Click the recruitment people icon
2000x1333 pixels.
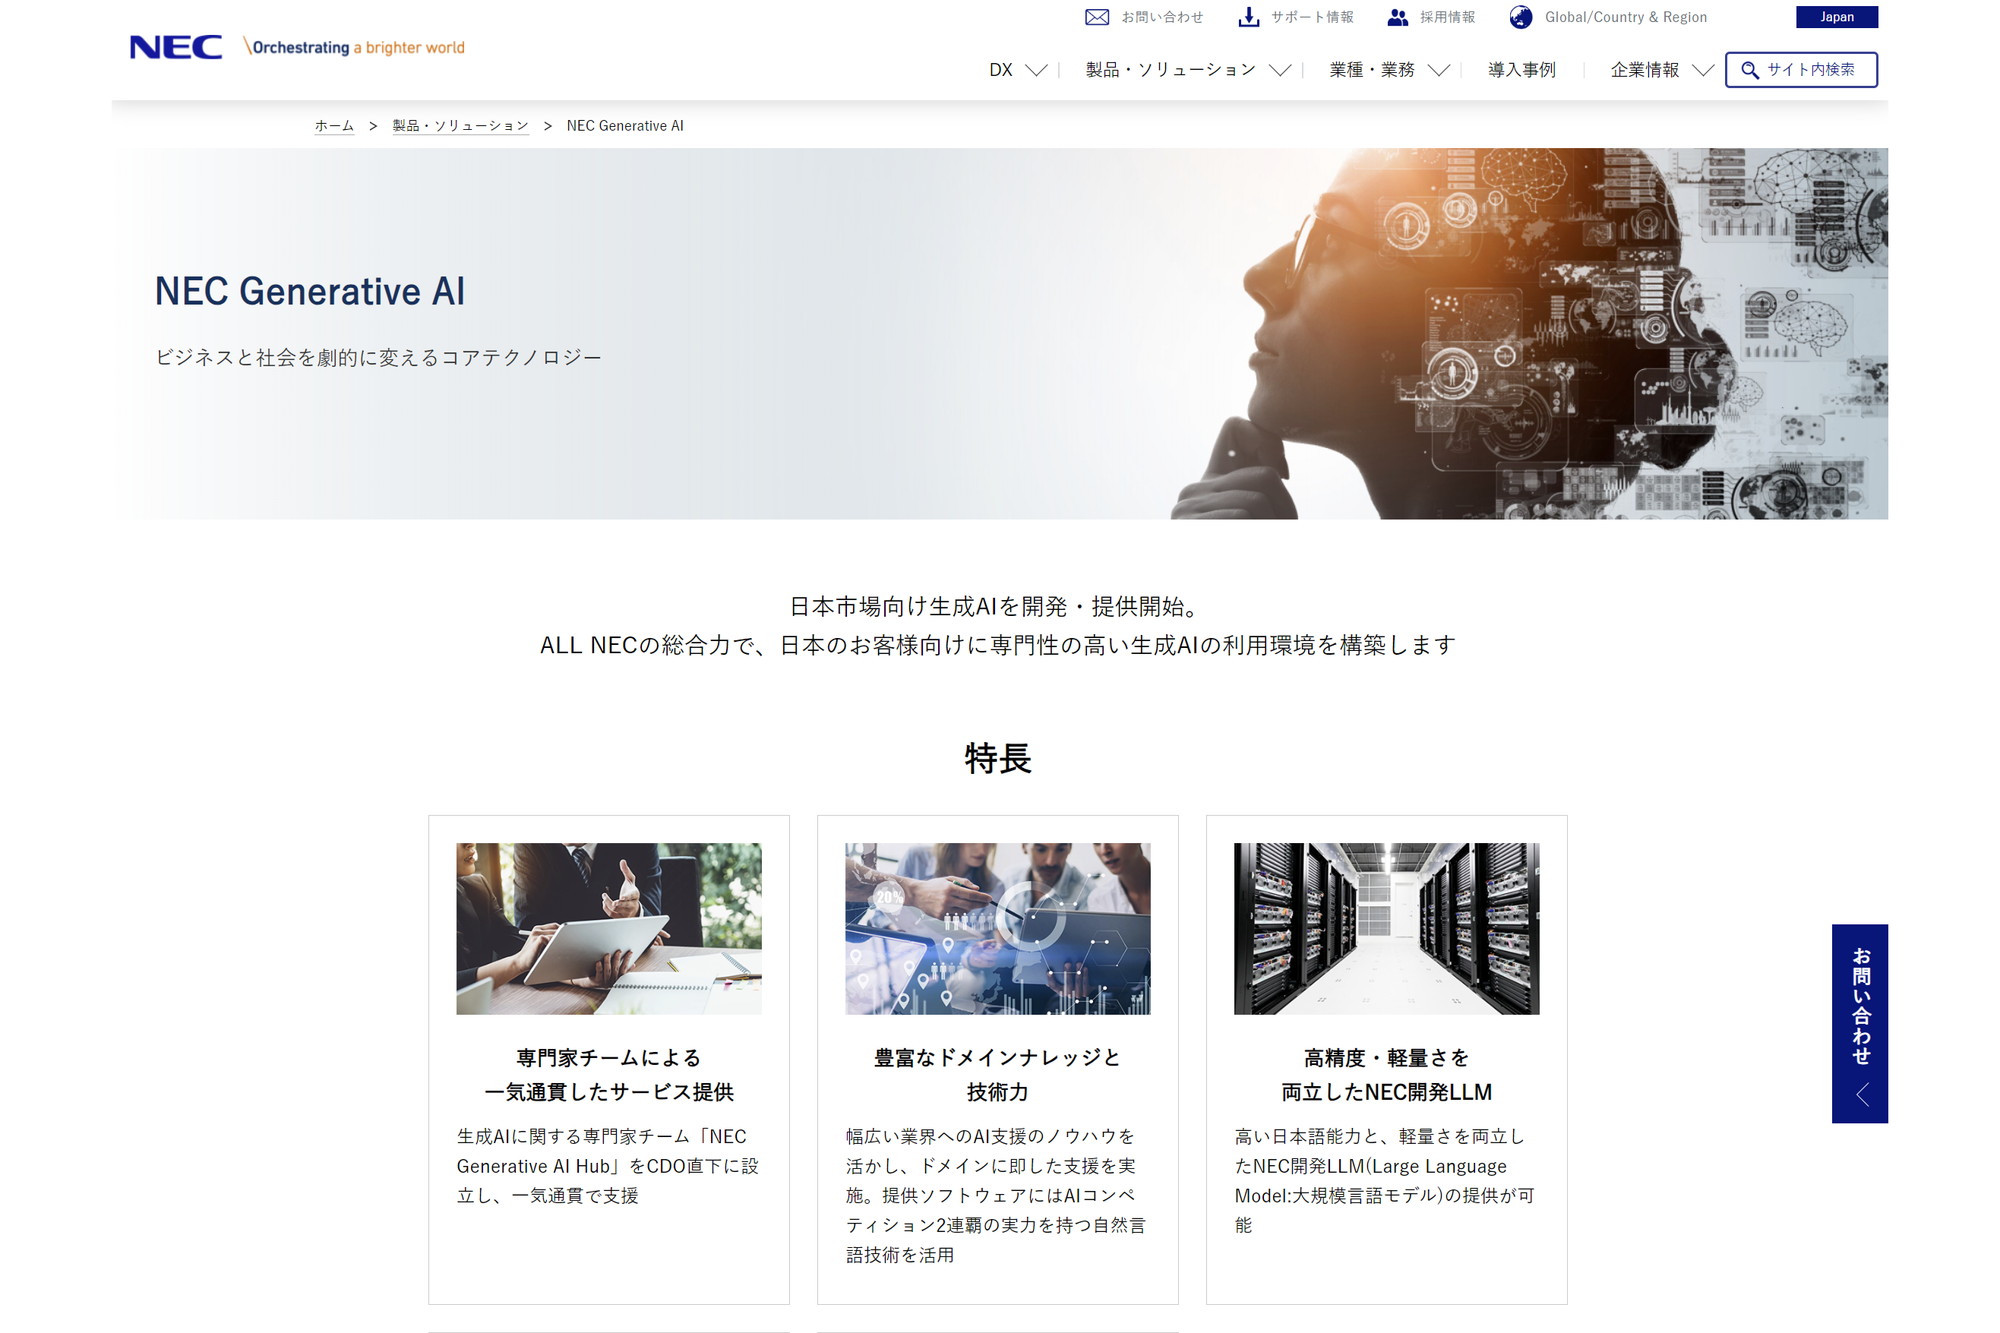(x=1398, y=17)
